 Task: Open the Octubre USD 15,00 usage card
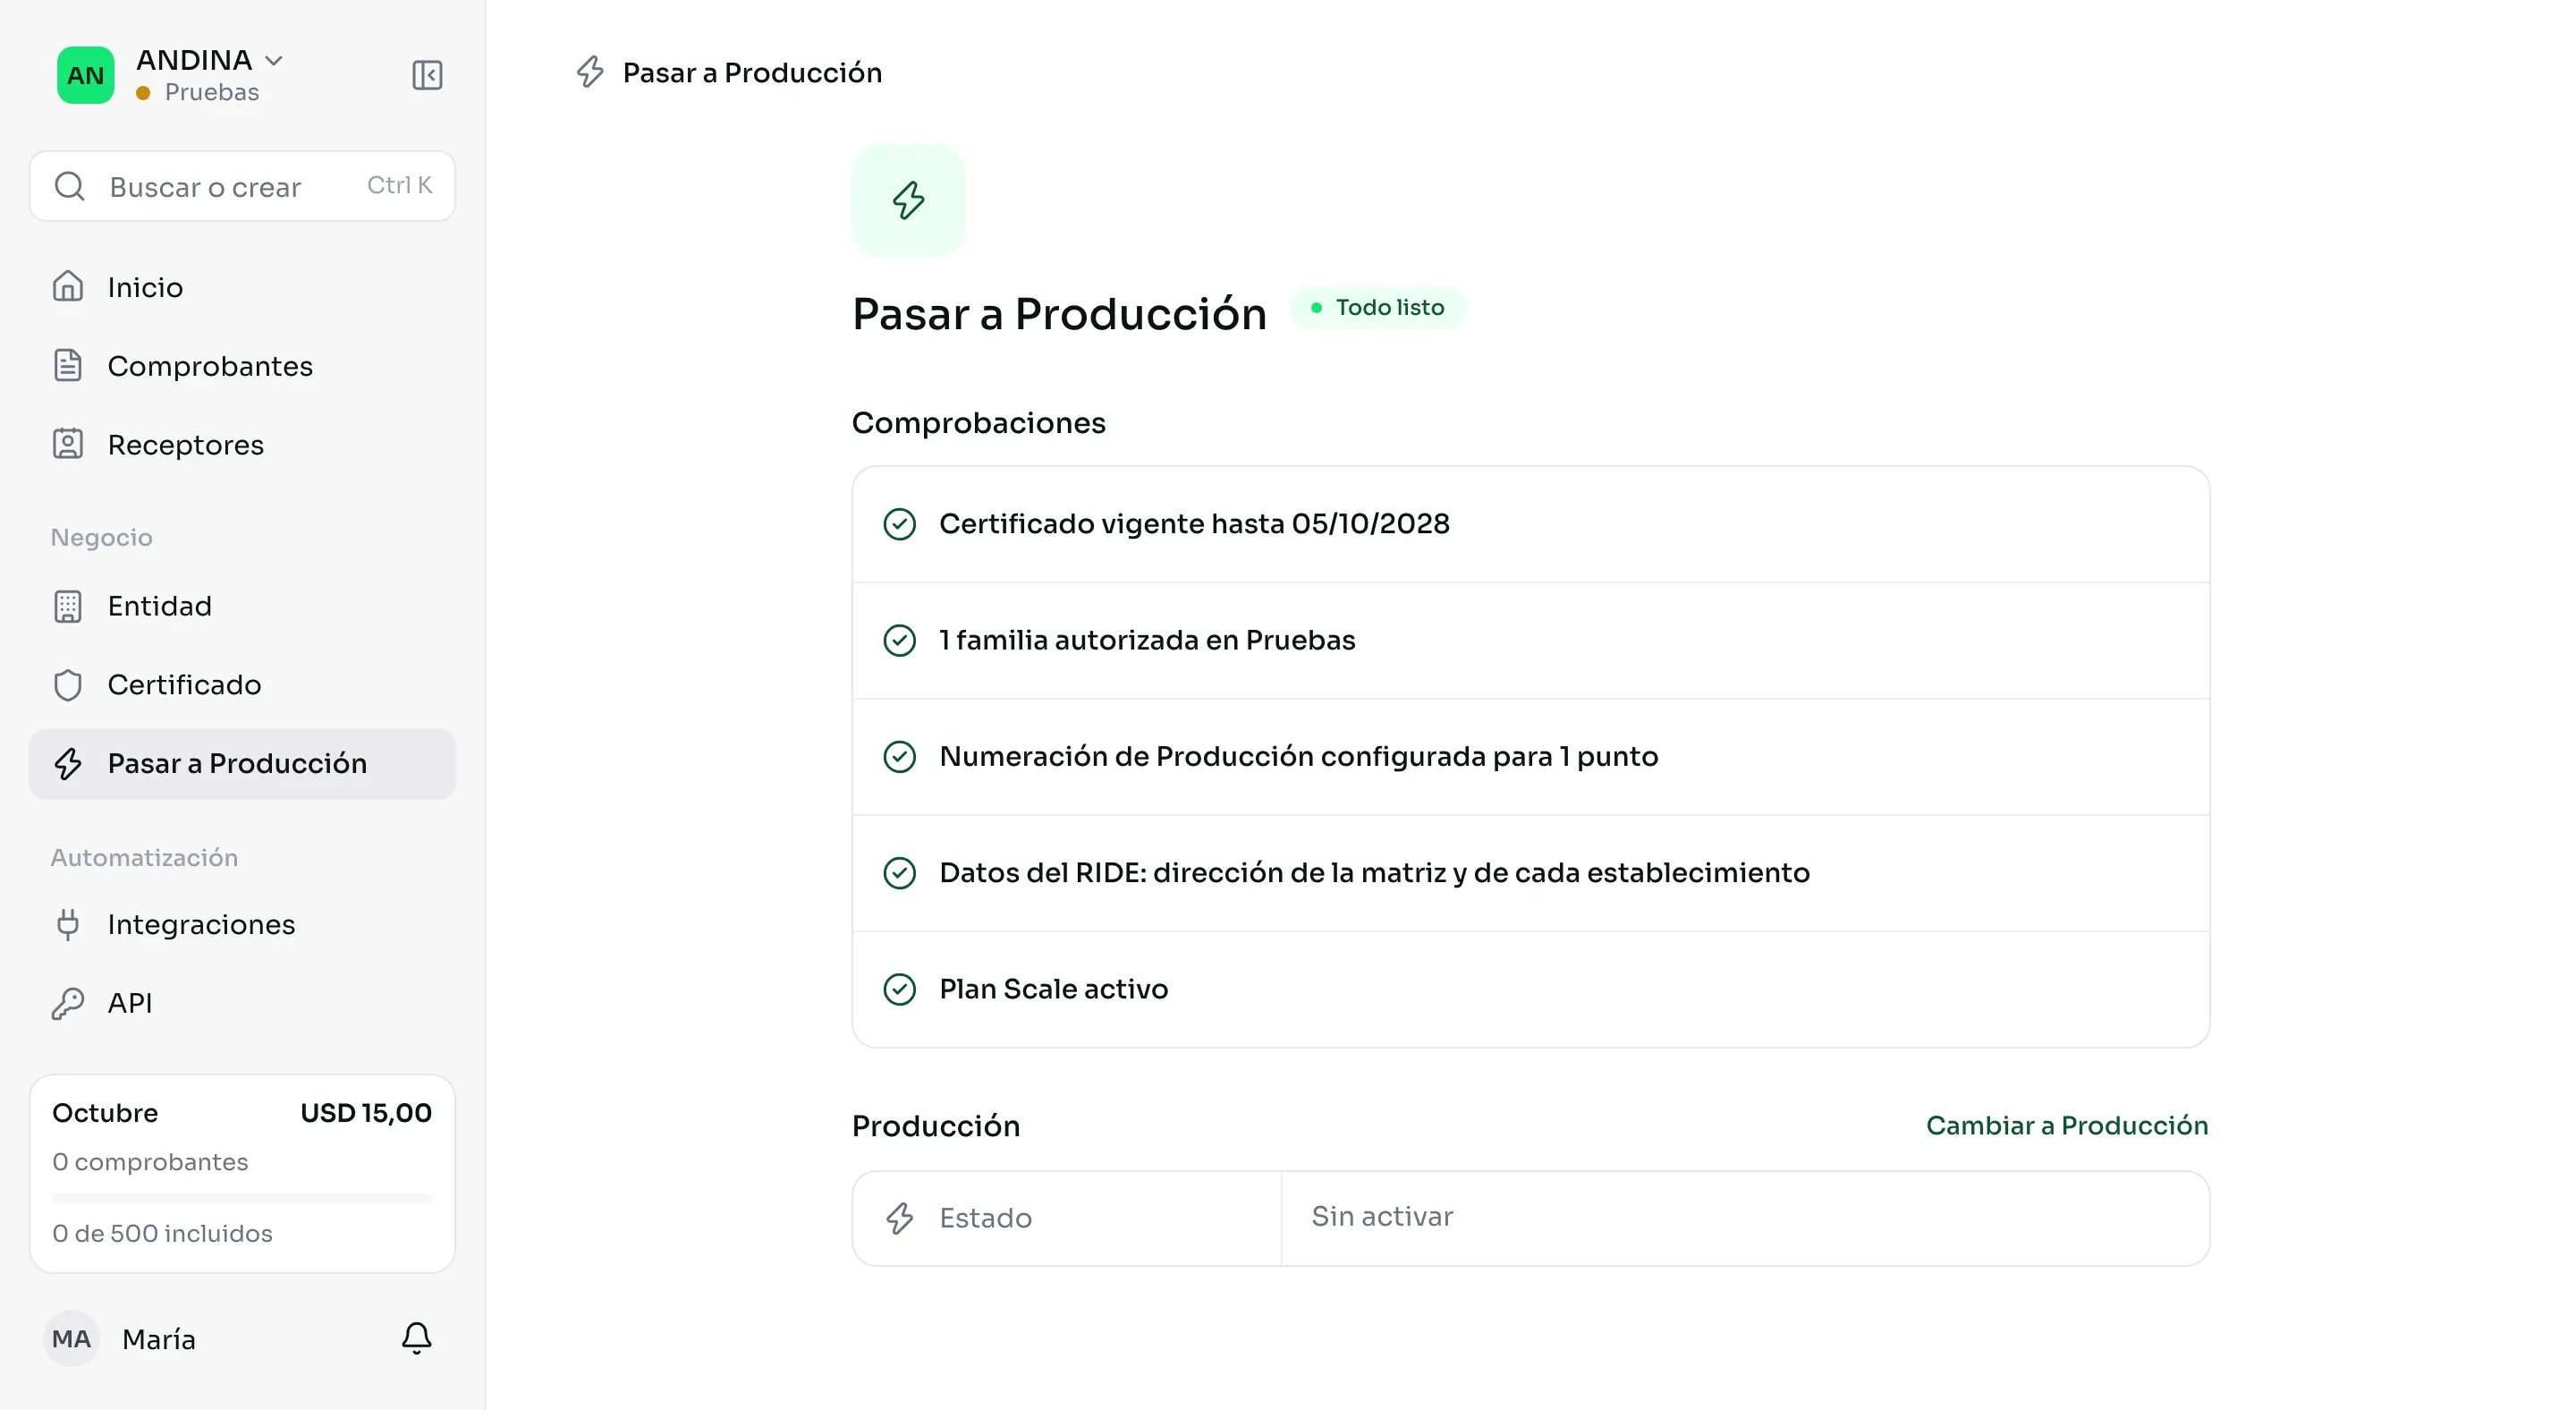click(x=242, y=1173)
